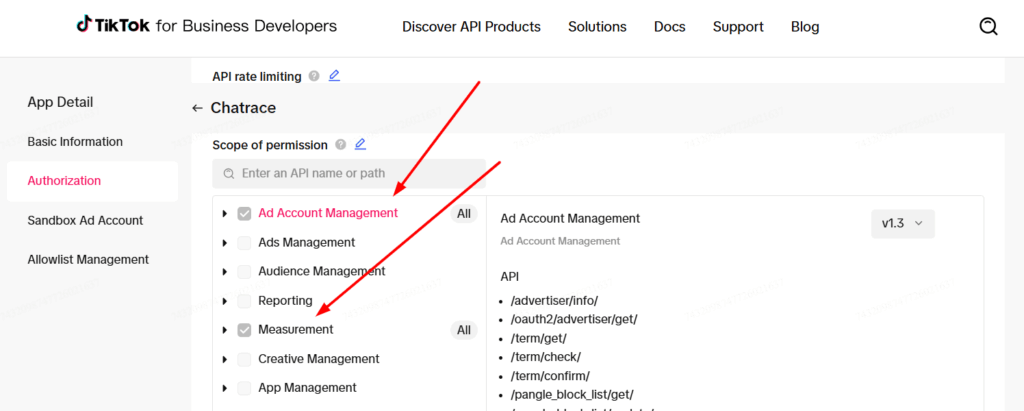Click the back arrow beside Chatrace
The image size is (1024, 411).
pos(197,108)
